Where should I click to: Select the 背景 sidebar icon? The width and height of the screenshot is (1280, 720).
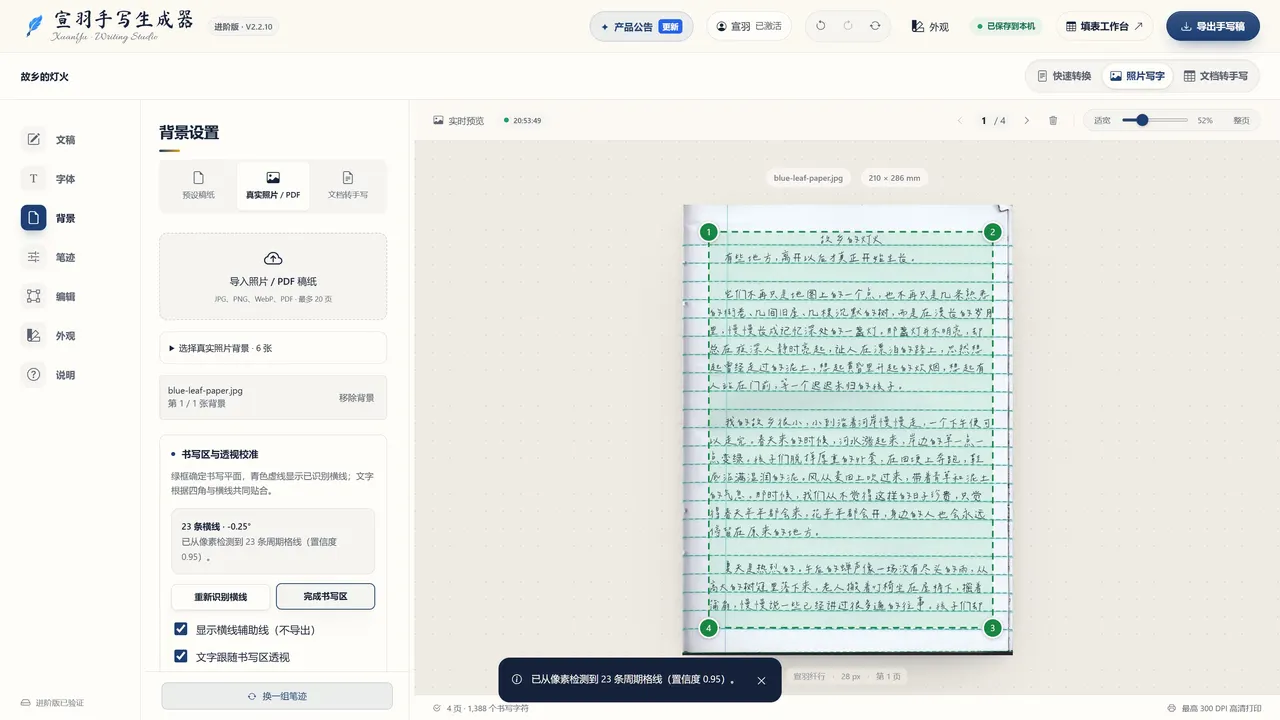33,218
